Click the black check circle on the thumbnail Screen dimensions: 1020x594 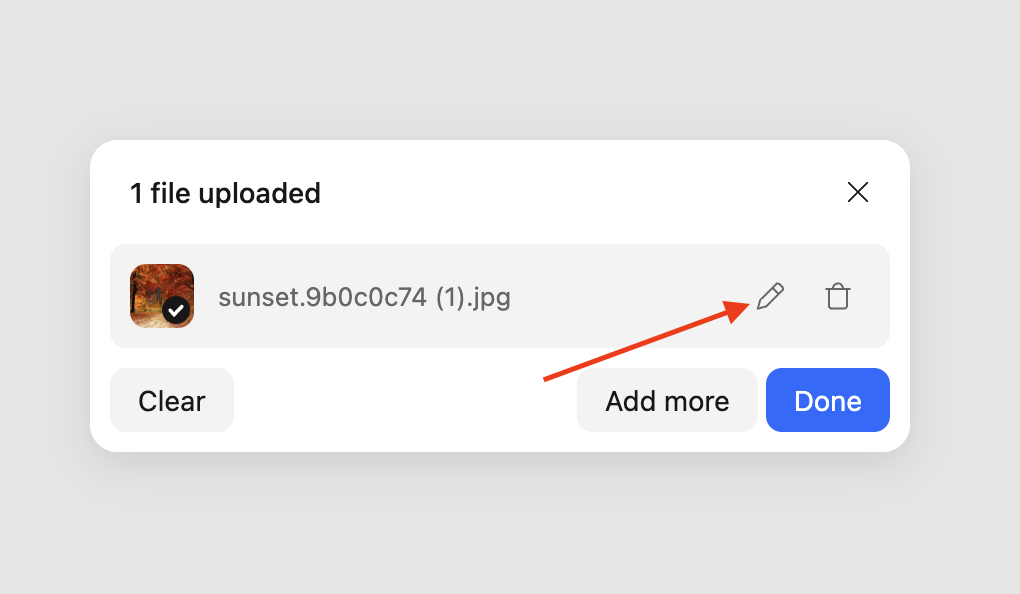(176, 310)
